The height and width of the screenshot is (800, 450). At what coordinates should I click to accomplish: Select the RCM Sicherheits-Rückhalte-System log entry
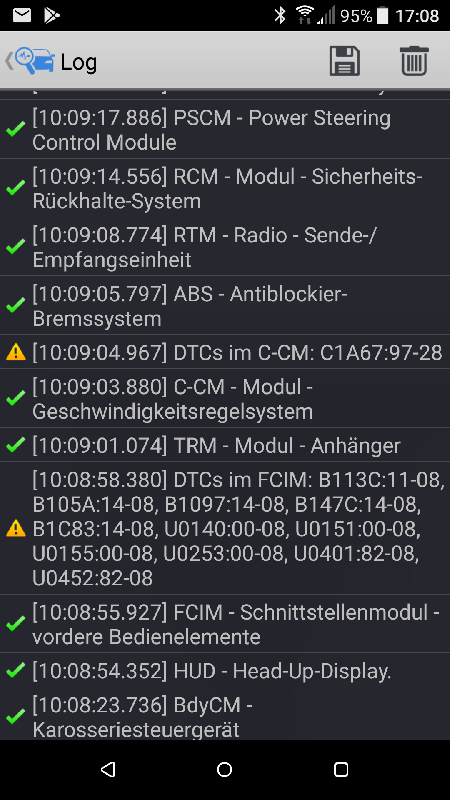pyautogui.click(x=225, y=188)
